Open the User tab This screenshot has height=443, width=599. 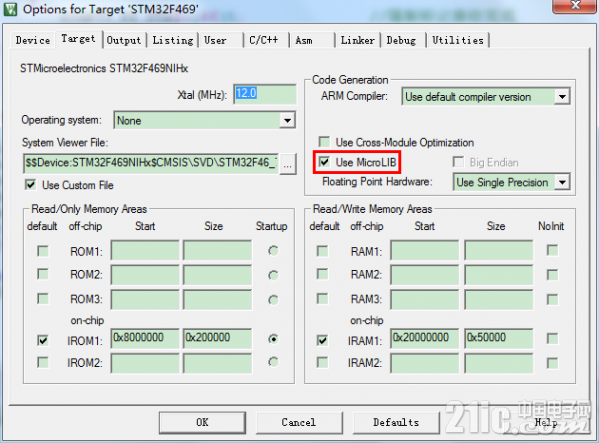coord(215,40)
